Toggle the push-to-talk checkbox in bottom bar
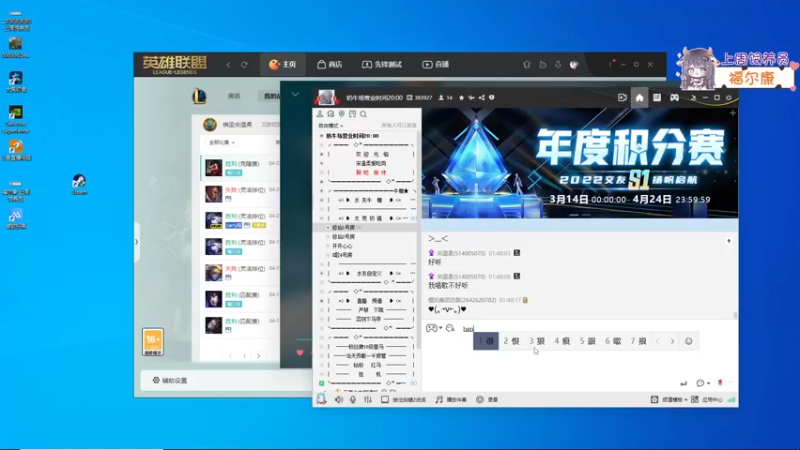800x450 pixels. click(x=385, y=399)
